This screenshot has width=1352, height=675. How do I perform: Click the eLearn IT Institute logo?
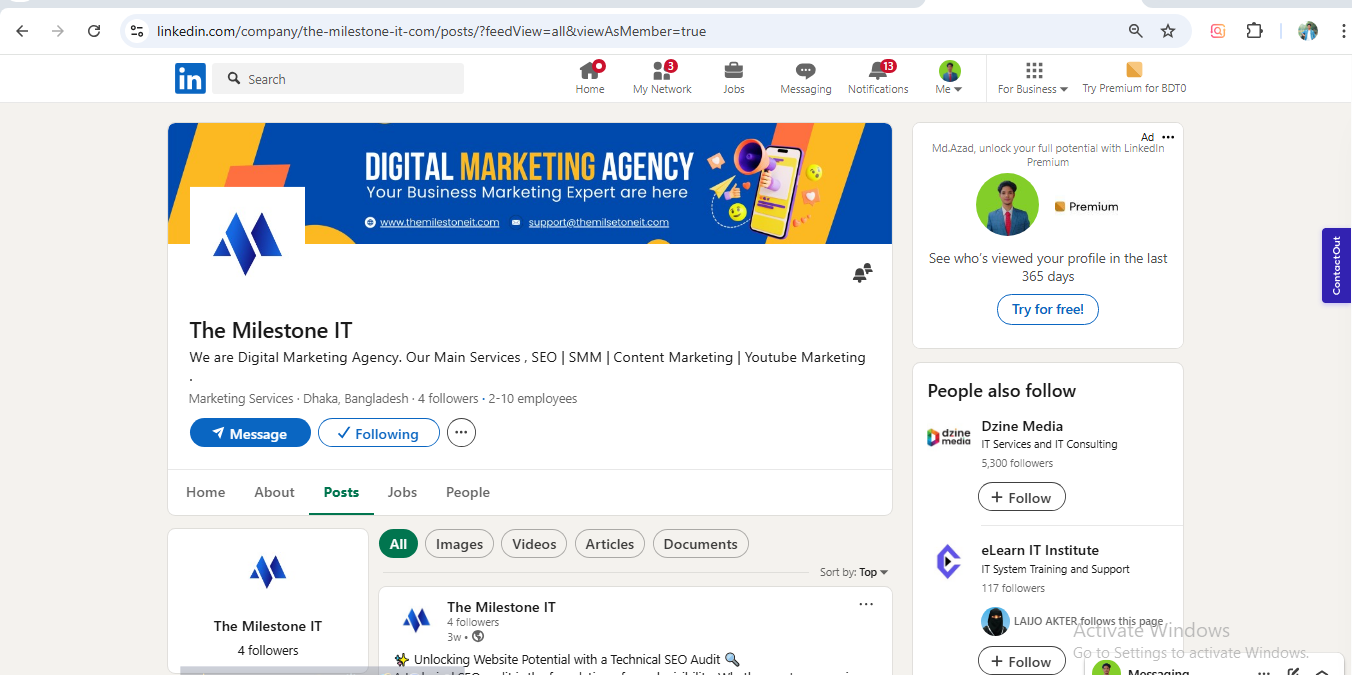[948, 562]
